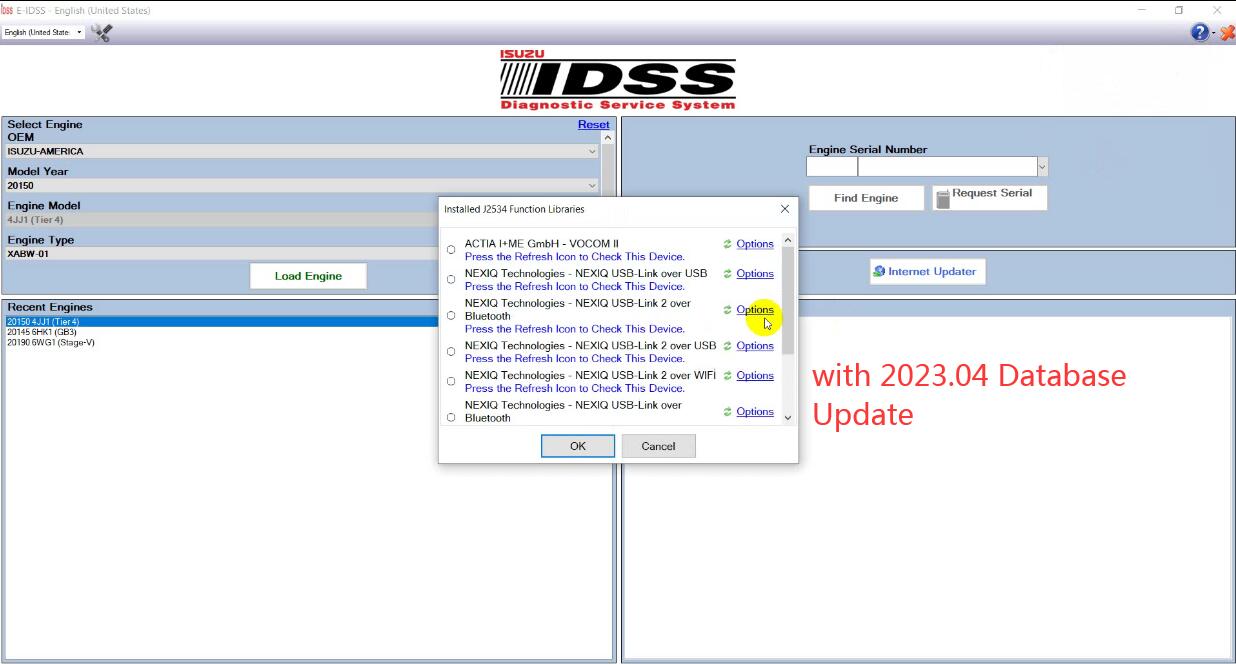Viewport: 1236px width, 664px height.
Task: Click the pin icon at top right
Action: pos(1227,33)
